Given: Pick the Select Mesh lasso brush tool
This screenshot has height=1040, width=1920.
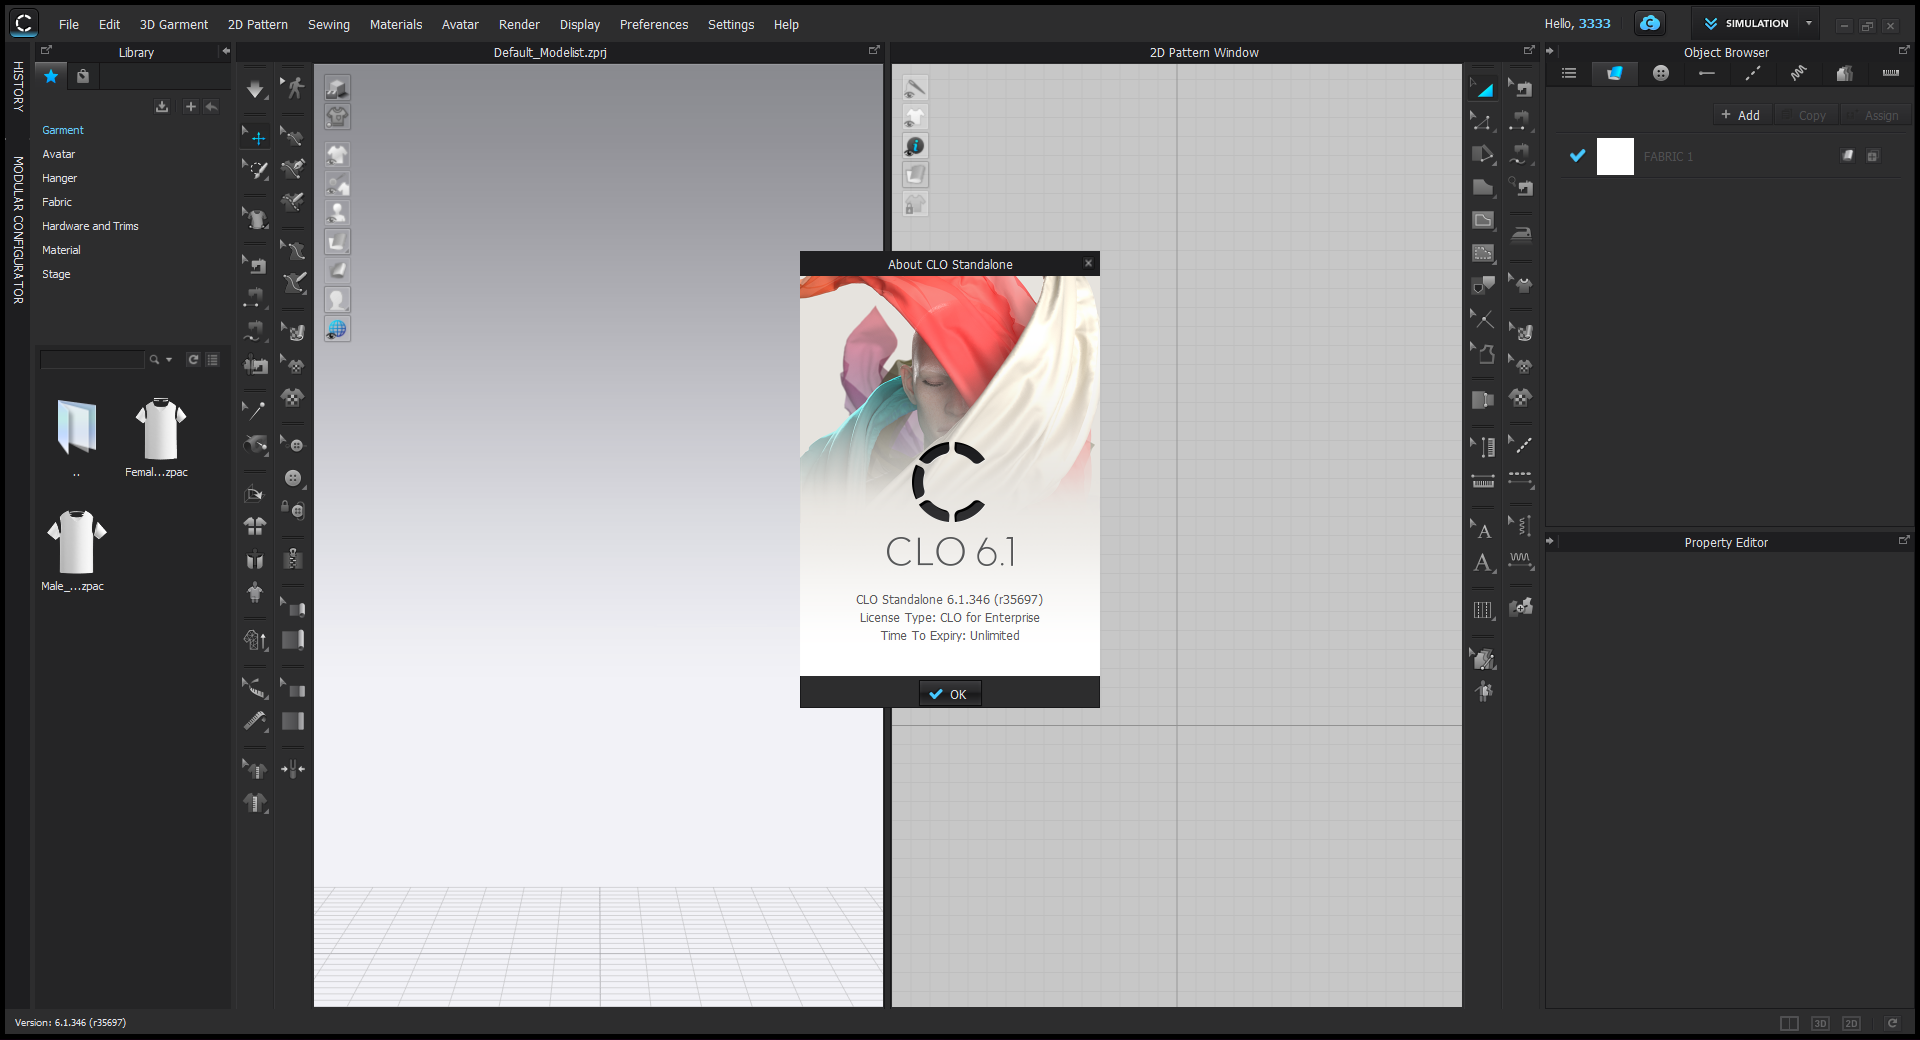Looking at the screenshot, I should tap(256, 170).
